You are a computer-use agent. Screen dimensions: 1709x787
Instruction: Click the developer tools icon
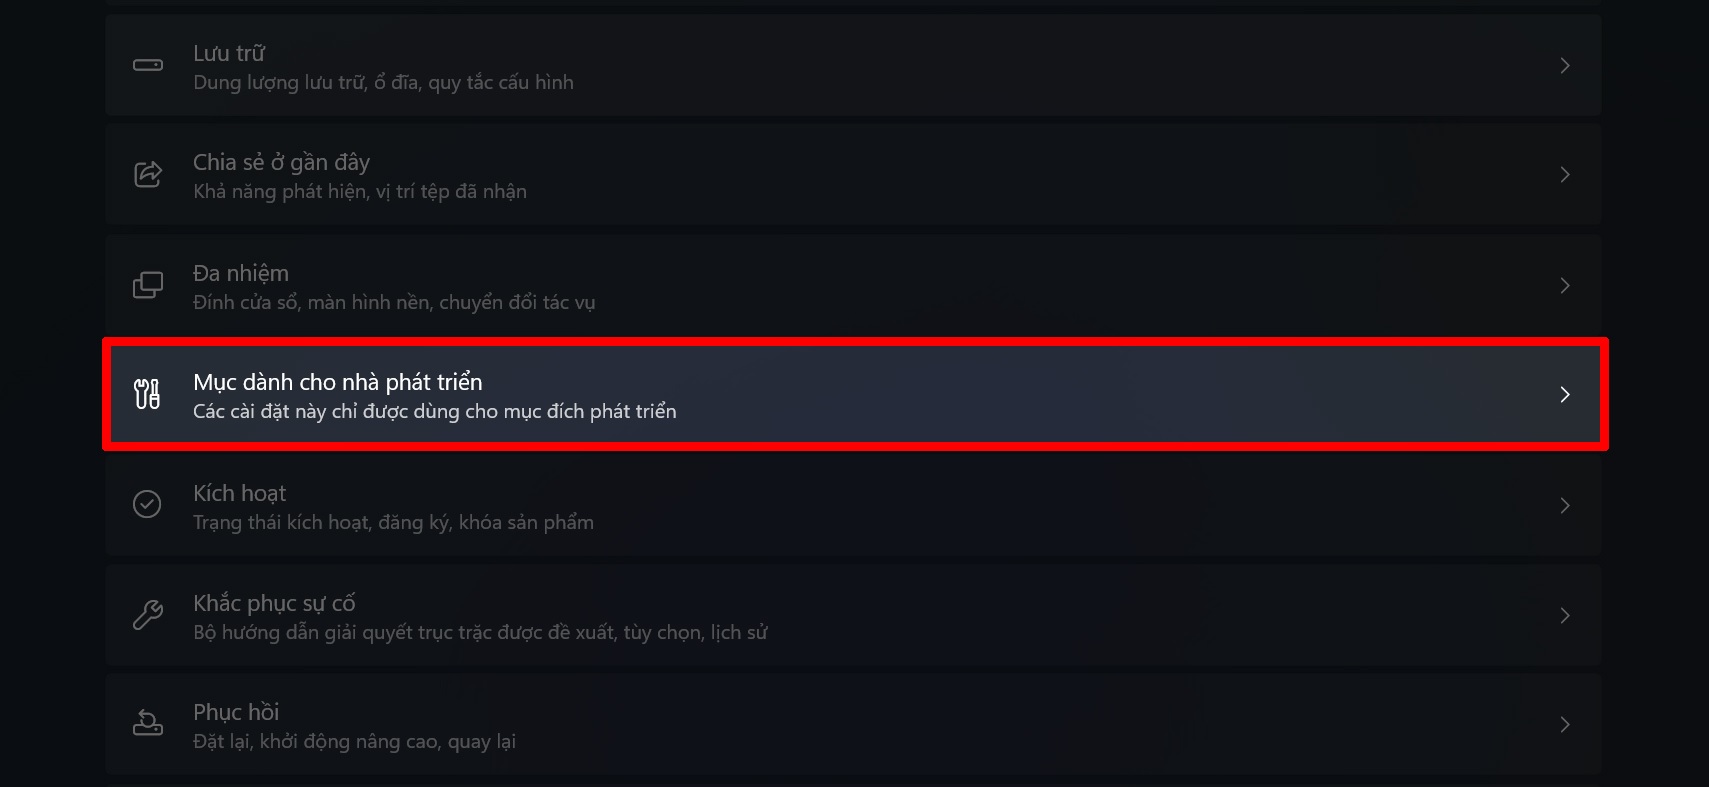pyautogui.click(x=147, y=394)
